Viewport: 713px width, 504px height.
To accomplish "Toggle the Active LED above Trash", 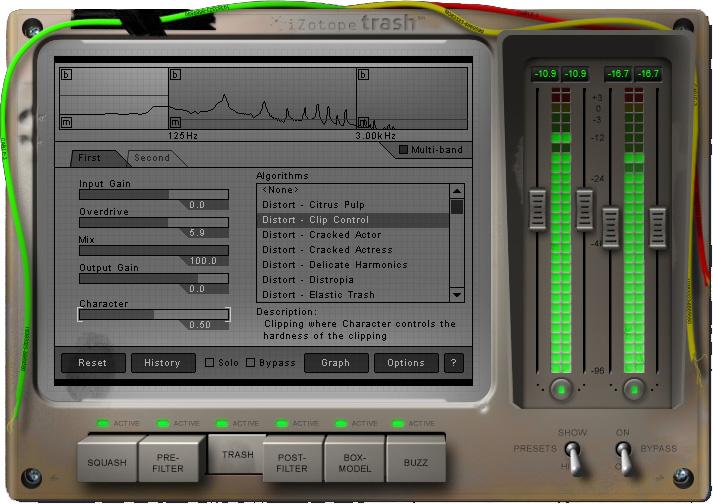I will tap(222, 423).
